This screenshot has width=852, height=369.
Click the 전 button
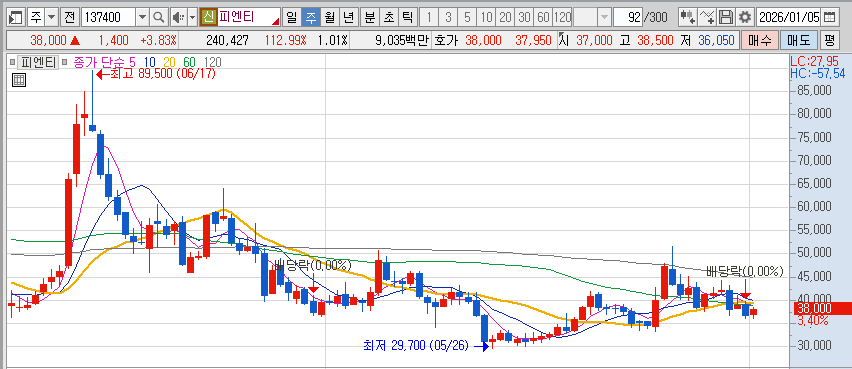point(69,17)
